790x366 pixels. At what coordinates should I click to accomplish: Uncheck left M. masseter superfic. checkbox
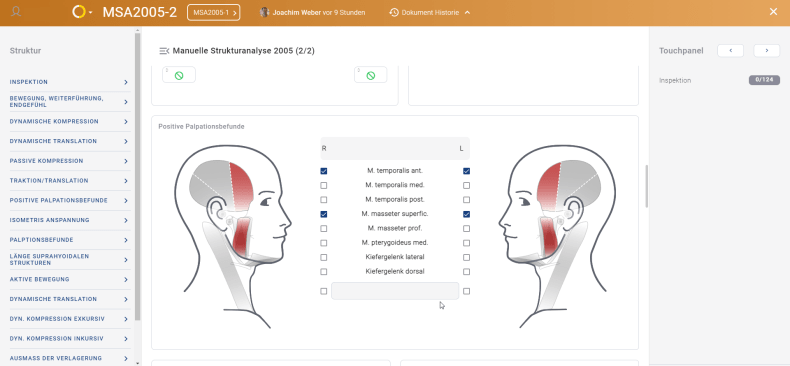pos(467,214)
